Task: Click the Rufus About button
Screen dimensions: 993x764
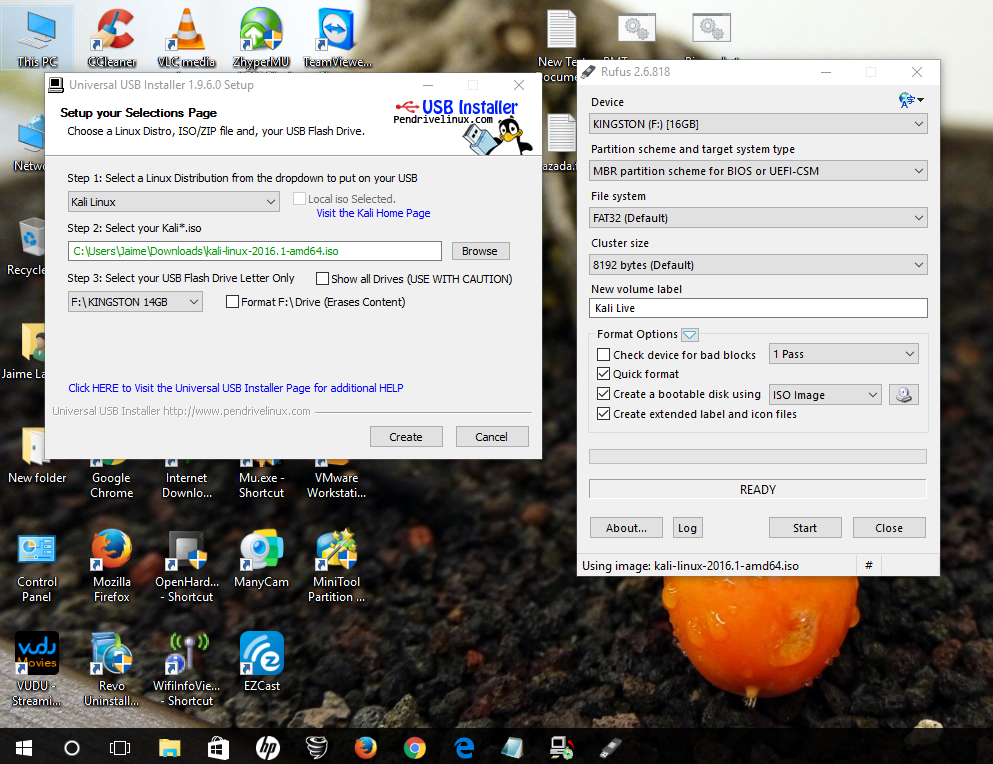Action: (626, 528)
